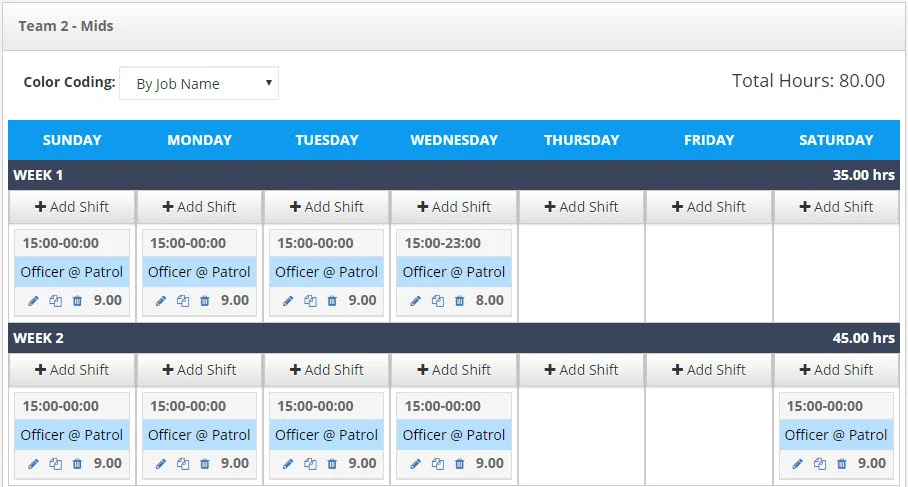This screenshot has width=908, height=487.
Task: Copy the Week 2 Saturday shift
Action: pyautogui.click(x=820, y=464)
